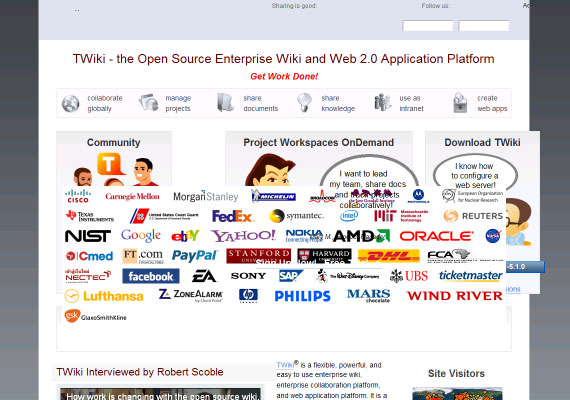Click the United States Coast Guard logo
Screen dimensions: 570x400
(164, 216)
